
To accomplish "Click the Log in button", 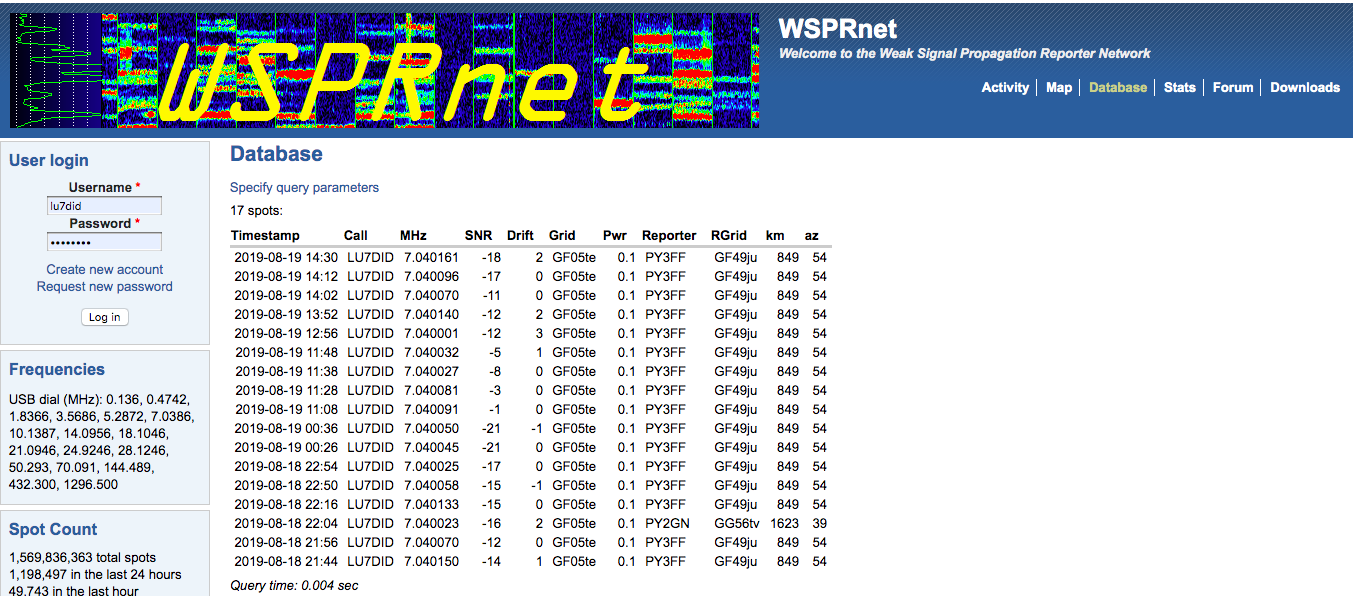I will [104, 317].
